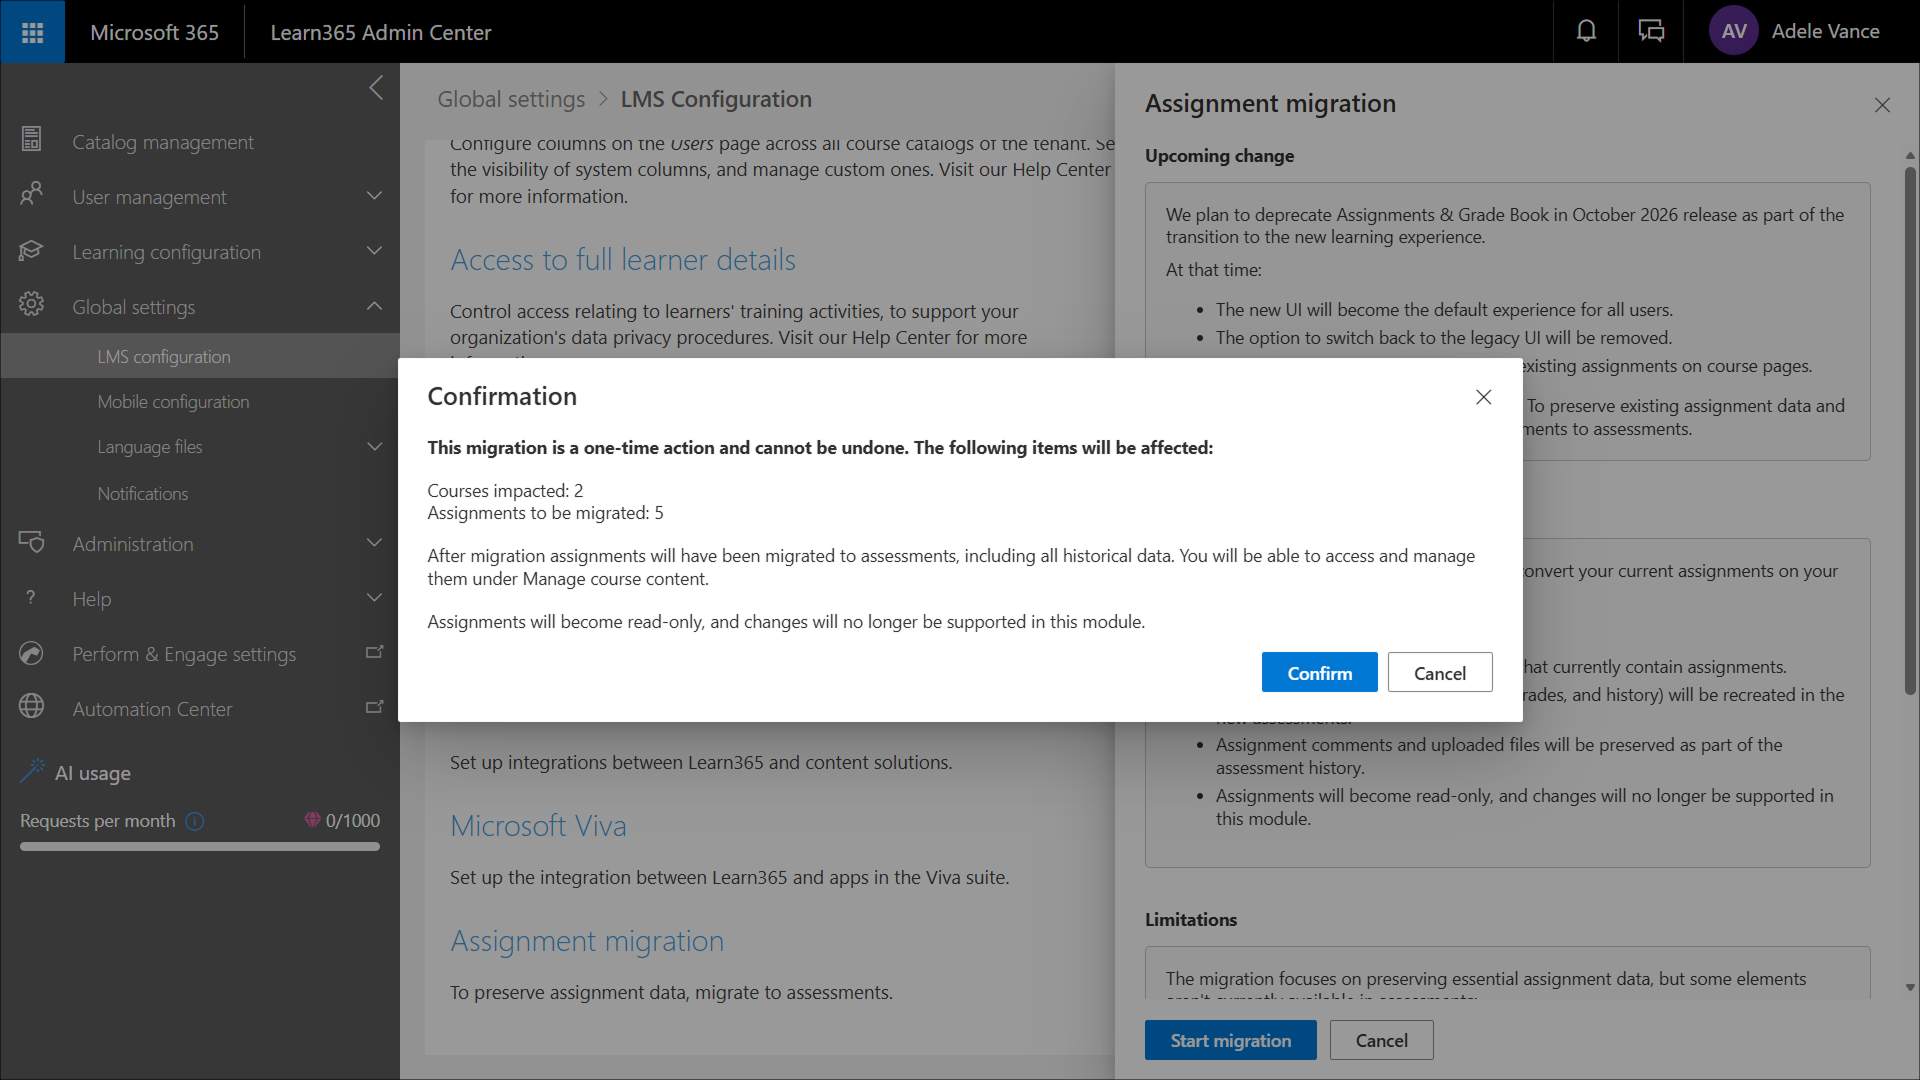The width and height of the screenshot is (1920, 1080).
Task: Click the external link icon beside Perform & Engage
Action: 375,652
